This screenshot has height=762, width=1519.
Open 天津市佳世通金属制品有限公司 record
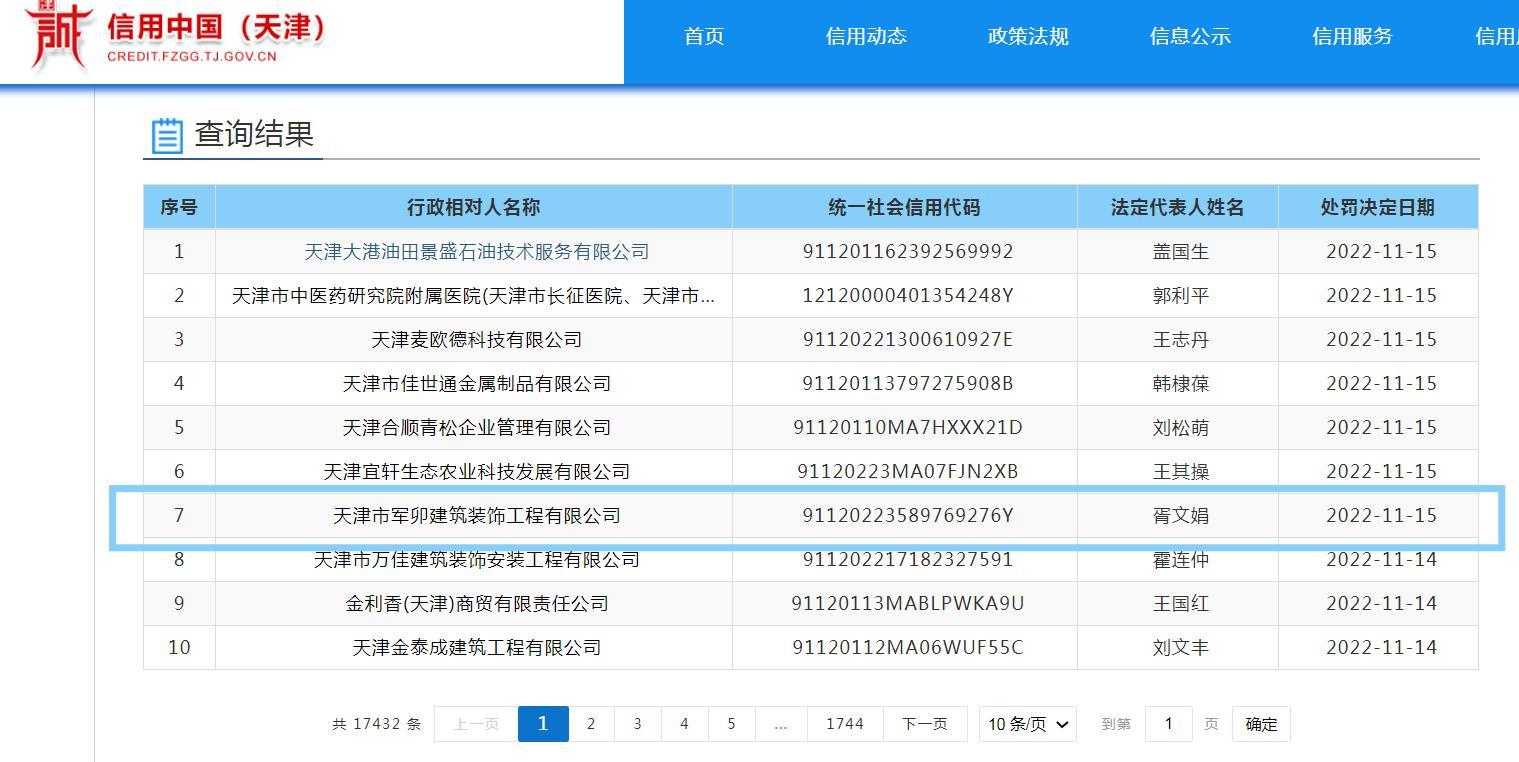click(x=477, y=384)
